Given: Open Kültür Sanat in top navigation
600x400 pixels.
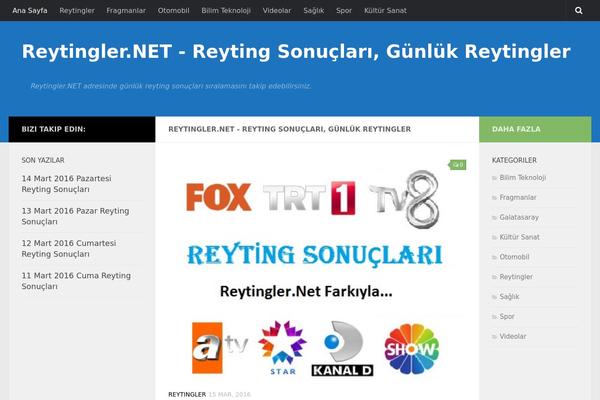Looking at the screenshot, I should (385, 11).
